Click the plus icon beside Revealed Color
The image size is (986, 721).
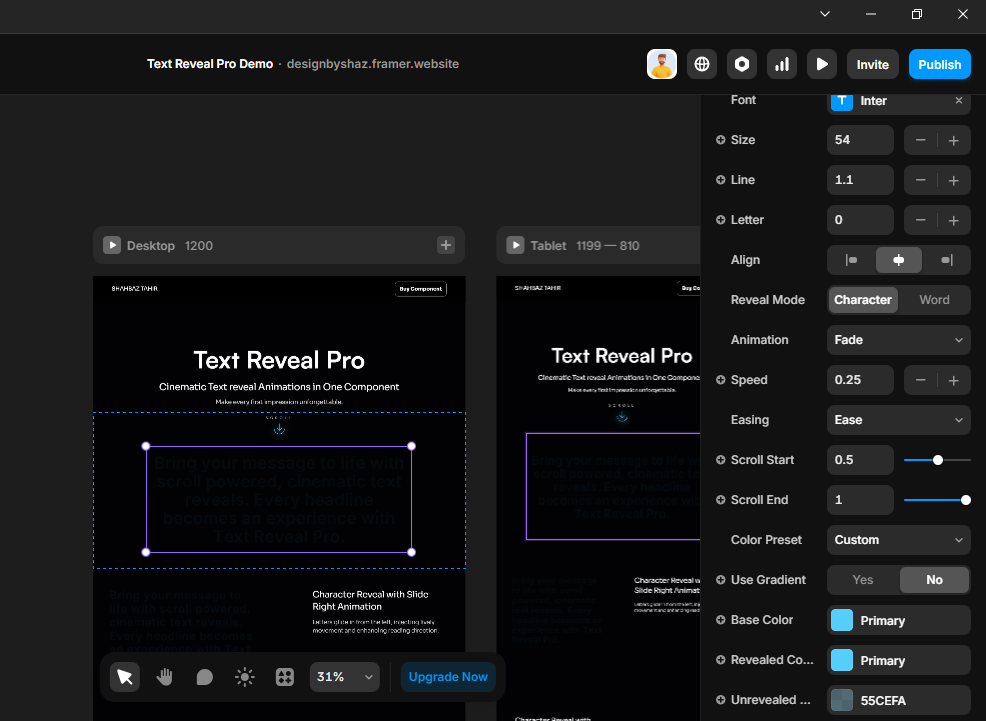click(721, 659)
